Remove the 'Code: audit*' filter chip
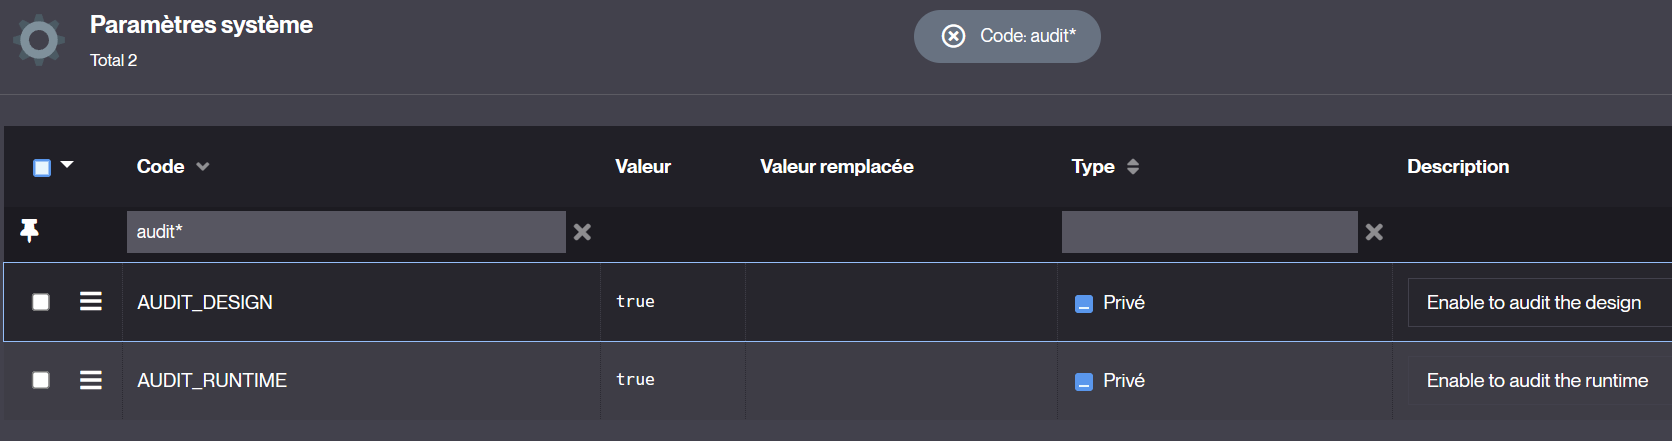Screen dimensions: 1672x441 [x=954, y=36]
